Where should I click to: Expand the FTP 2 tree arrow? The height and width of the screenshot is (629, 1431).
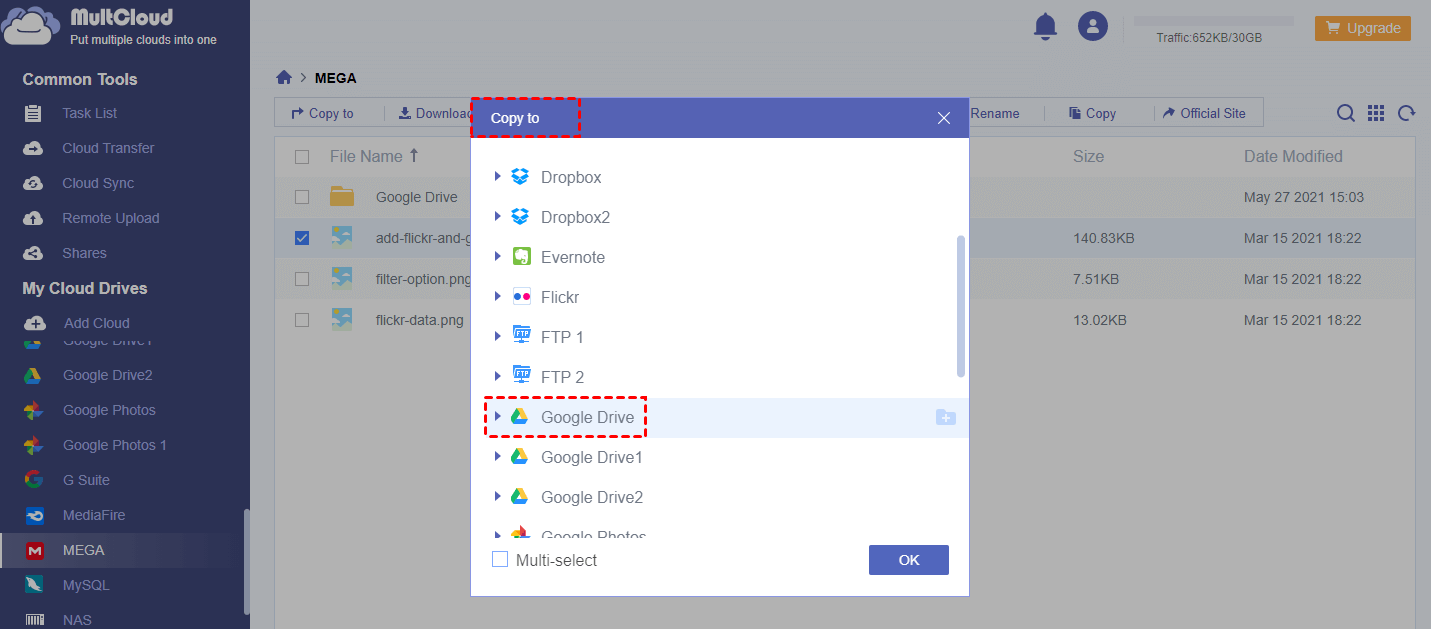click(498, 376)
